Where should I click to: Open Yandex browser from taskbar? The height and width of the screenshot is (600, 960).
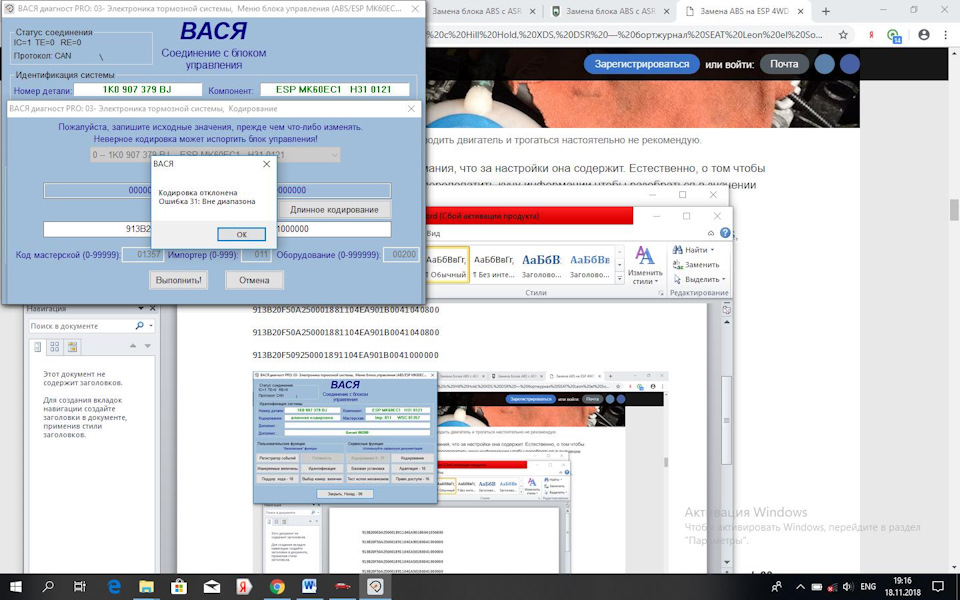(x=244, y=587)
